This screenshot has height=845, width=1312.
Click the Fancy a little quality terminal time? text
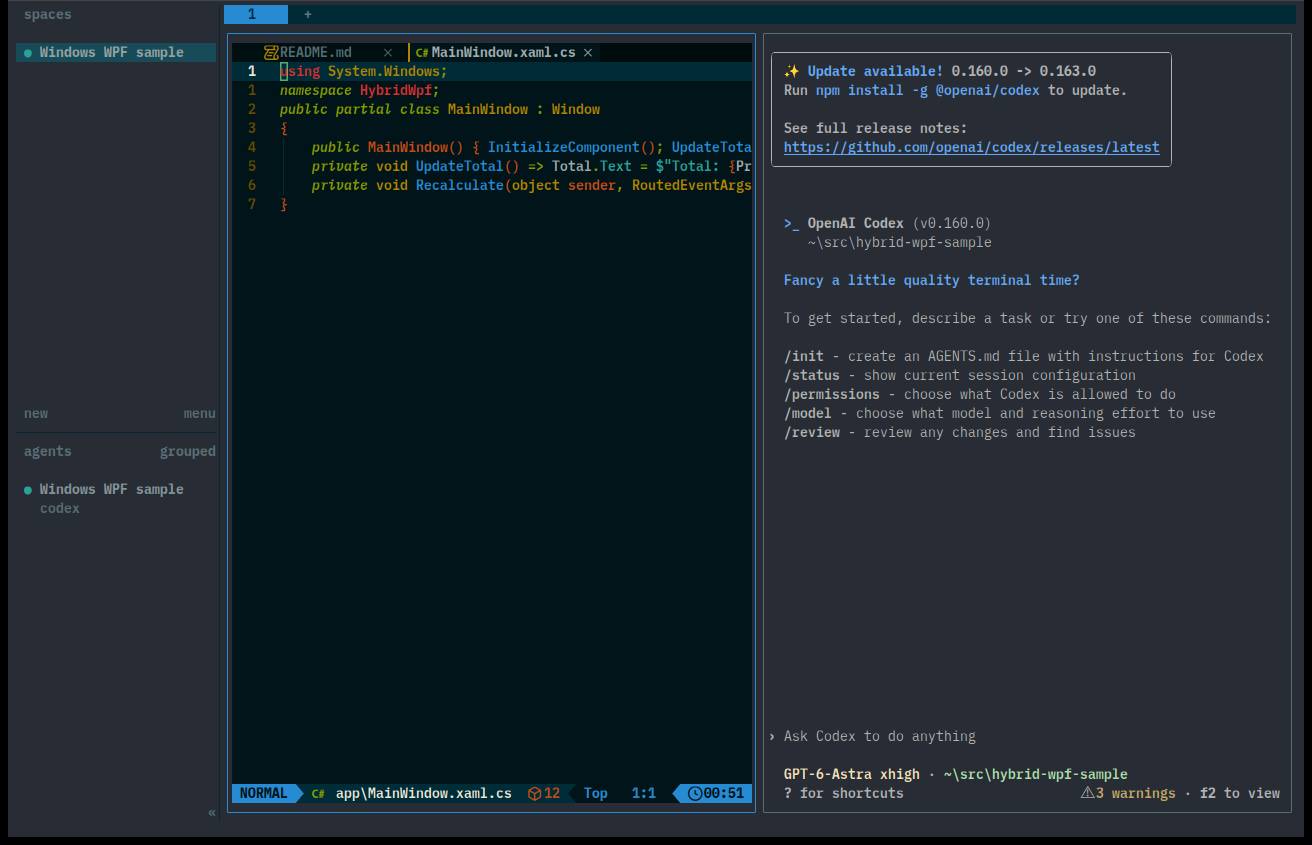tap(932, 280)
